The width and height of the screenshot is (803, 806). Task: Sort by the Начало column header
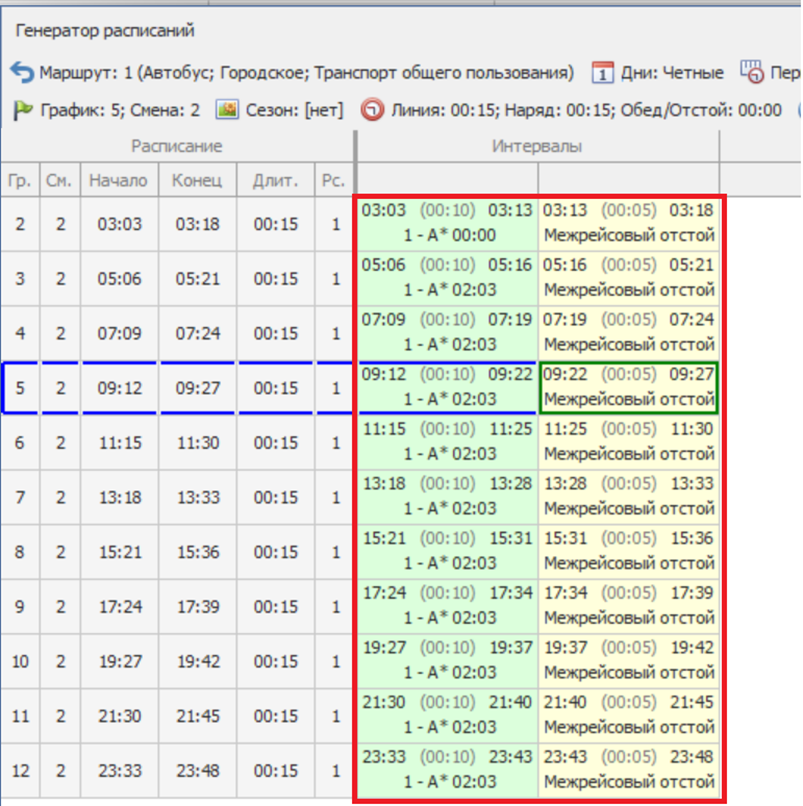click(x=118, y=181)
